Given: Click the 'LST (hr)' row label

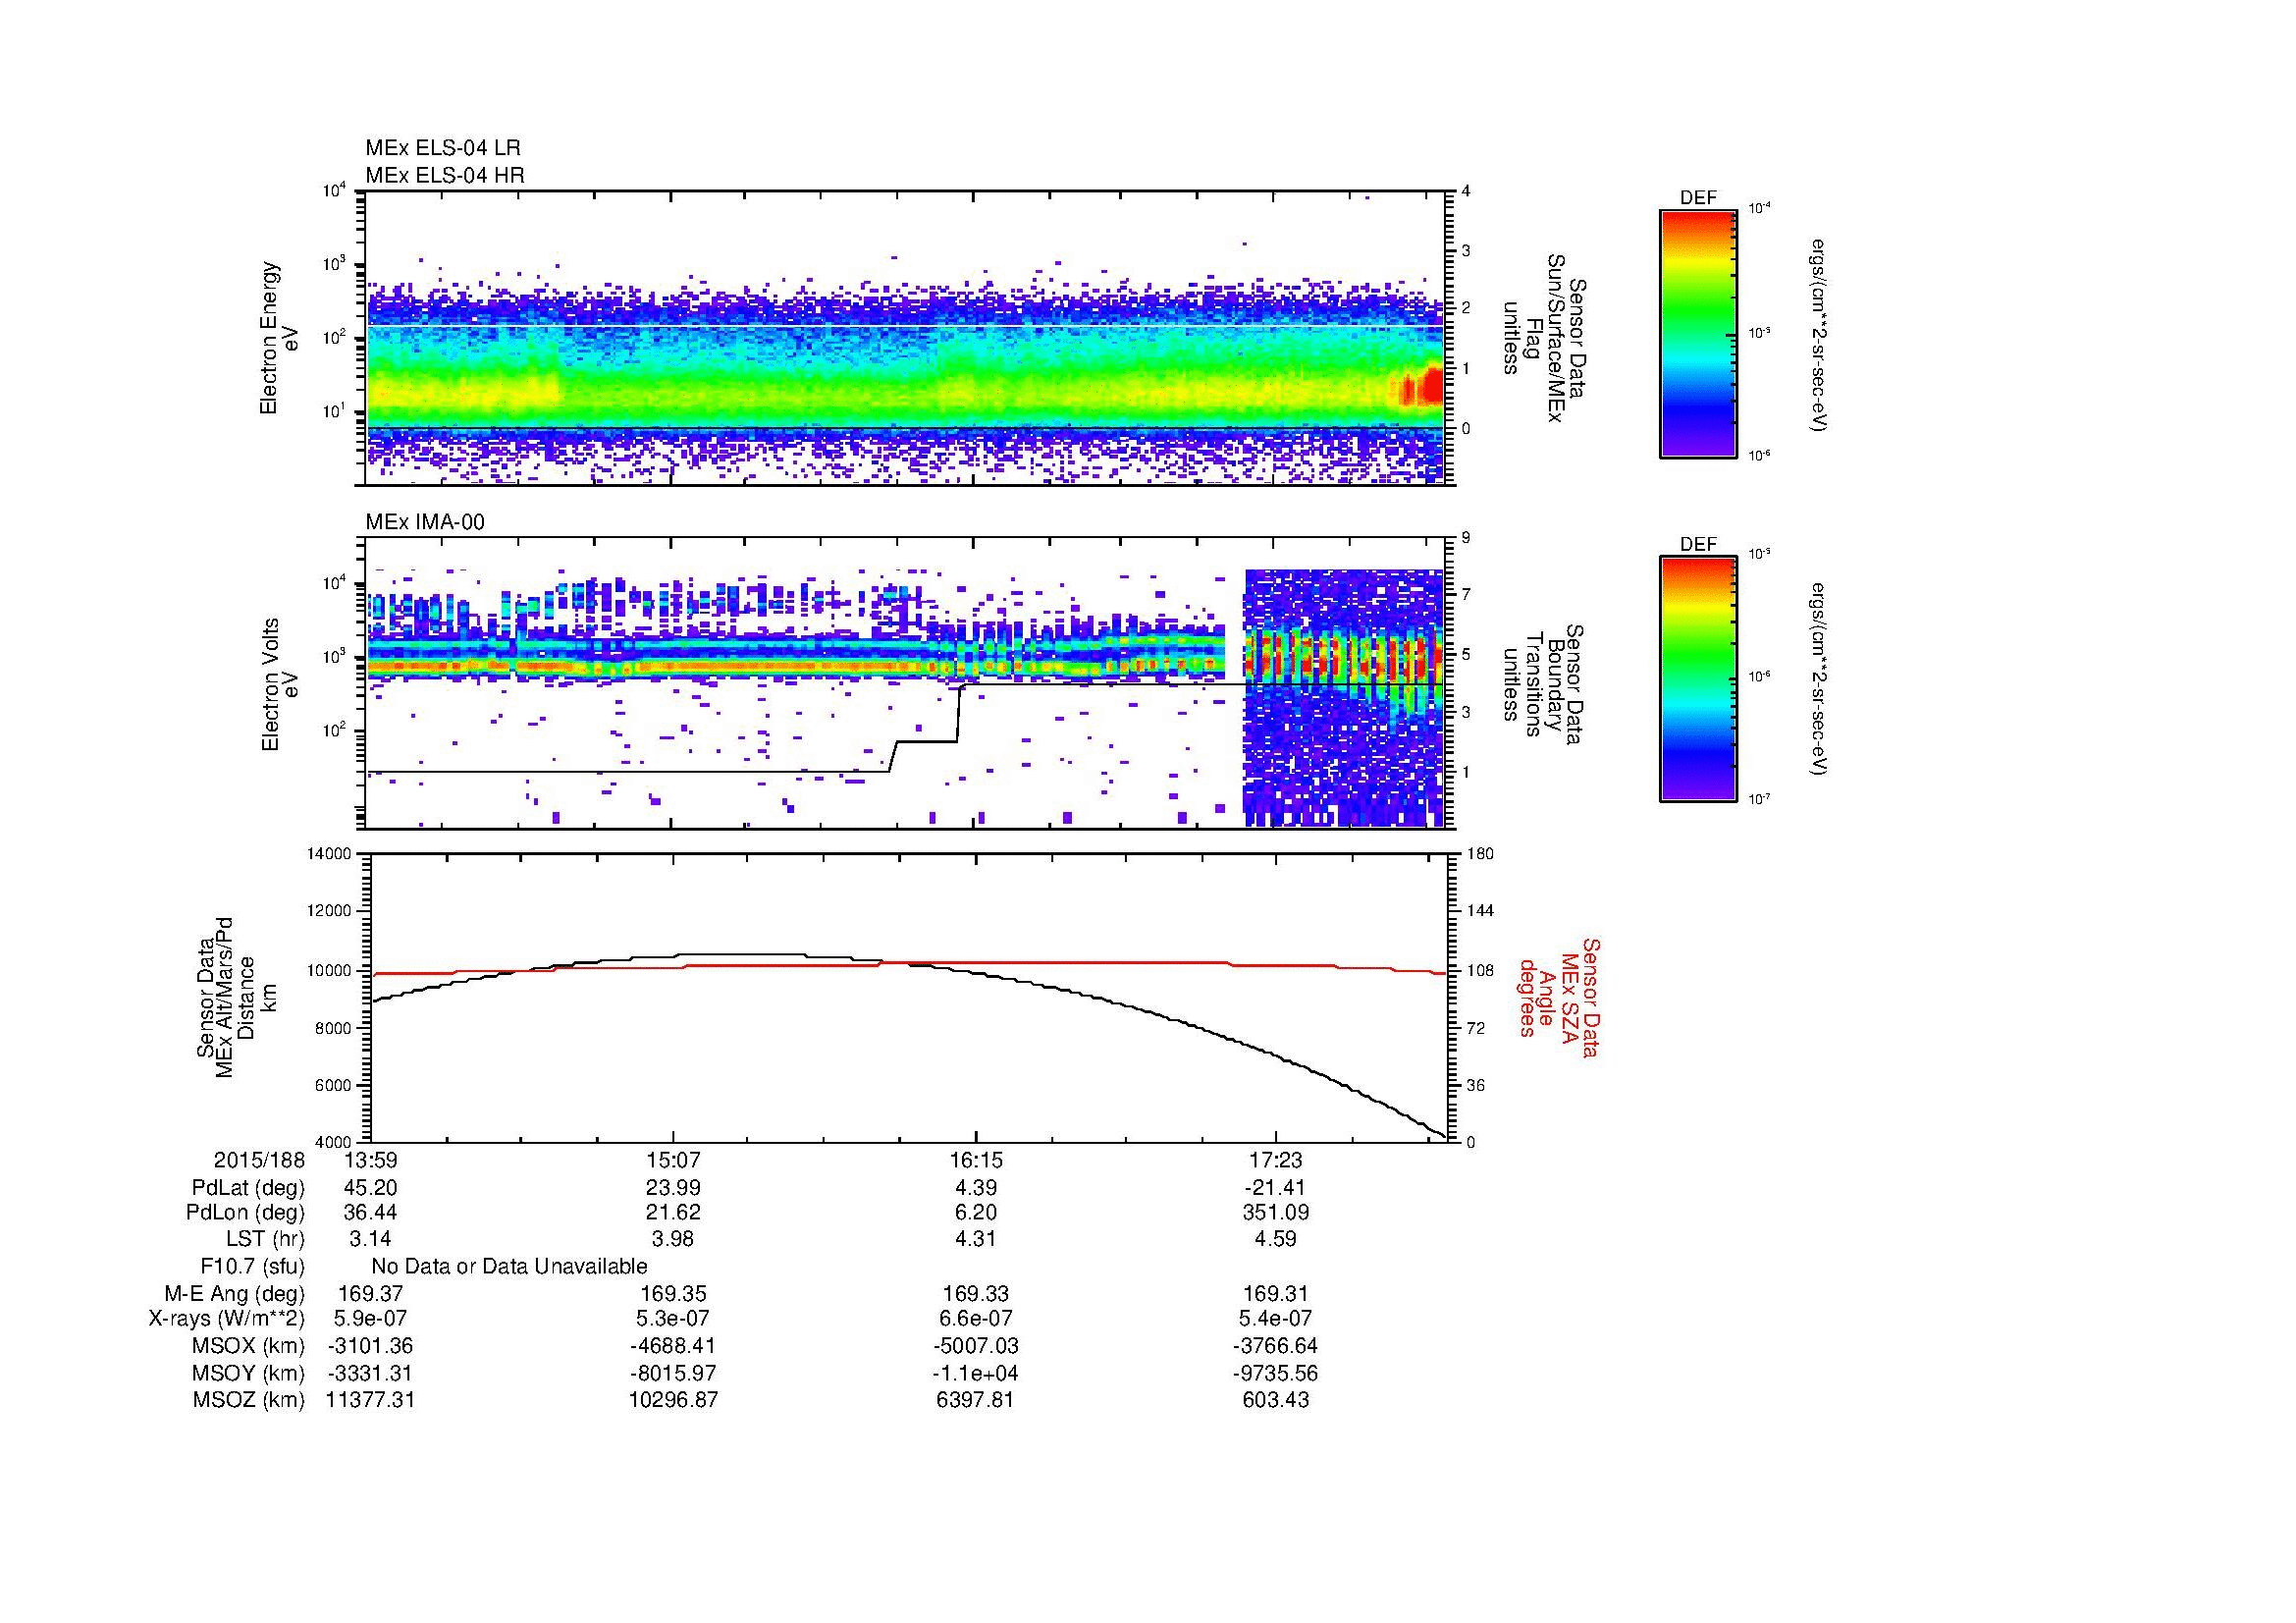Looking at the screenshot, I should click(x=265, y=1239).
